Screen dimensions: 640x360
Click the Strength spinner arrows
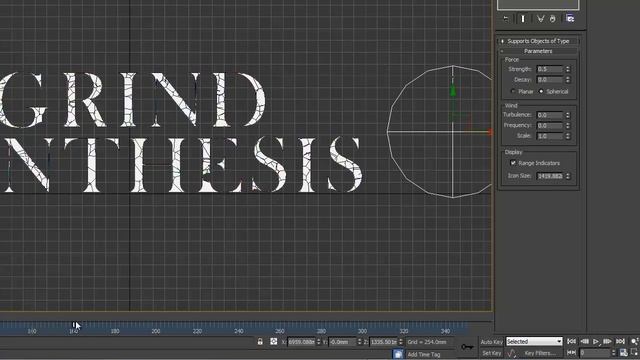click(568, 69)
